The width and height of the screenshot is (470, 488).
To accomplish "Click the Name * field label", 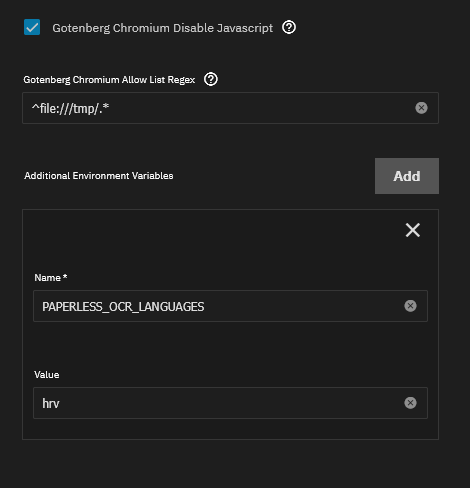I will (51, 277).
